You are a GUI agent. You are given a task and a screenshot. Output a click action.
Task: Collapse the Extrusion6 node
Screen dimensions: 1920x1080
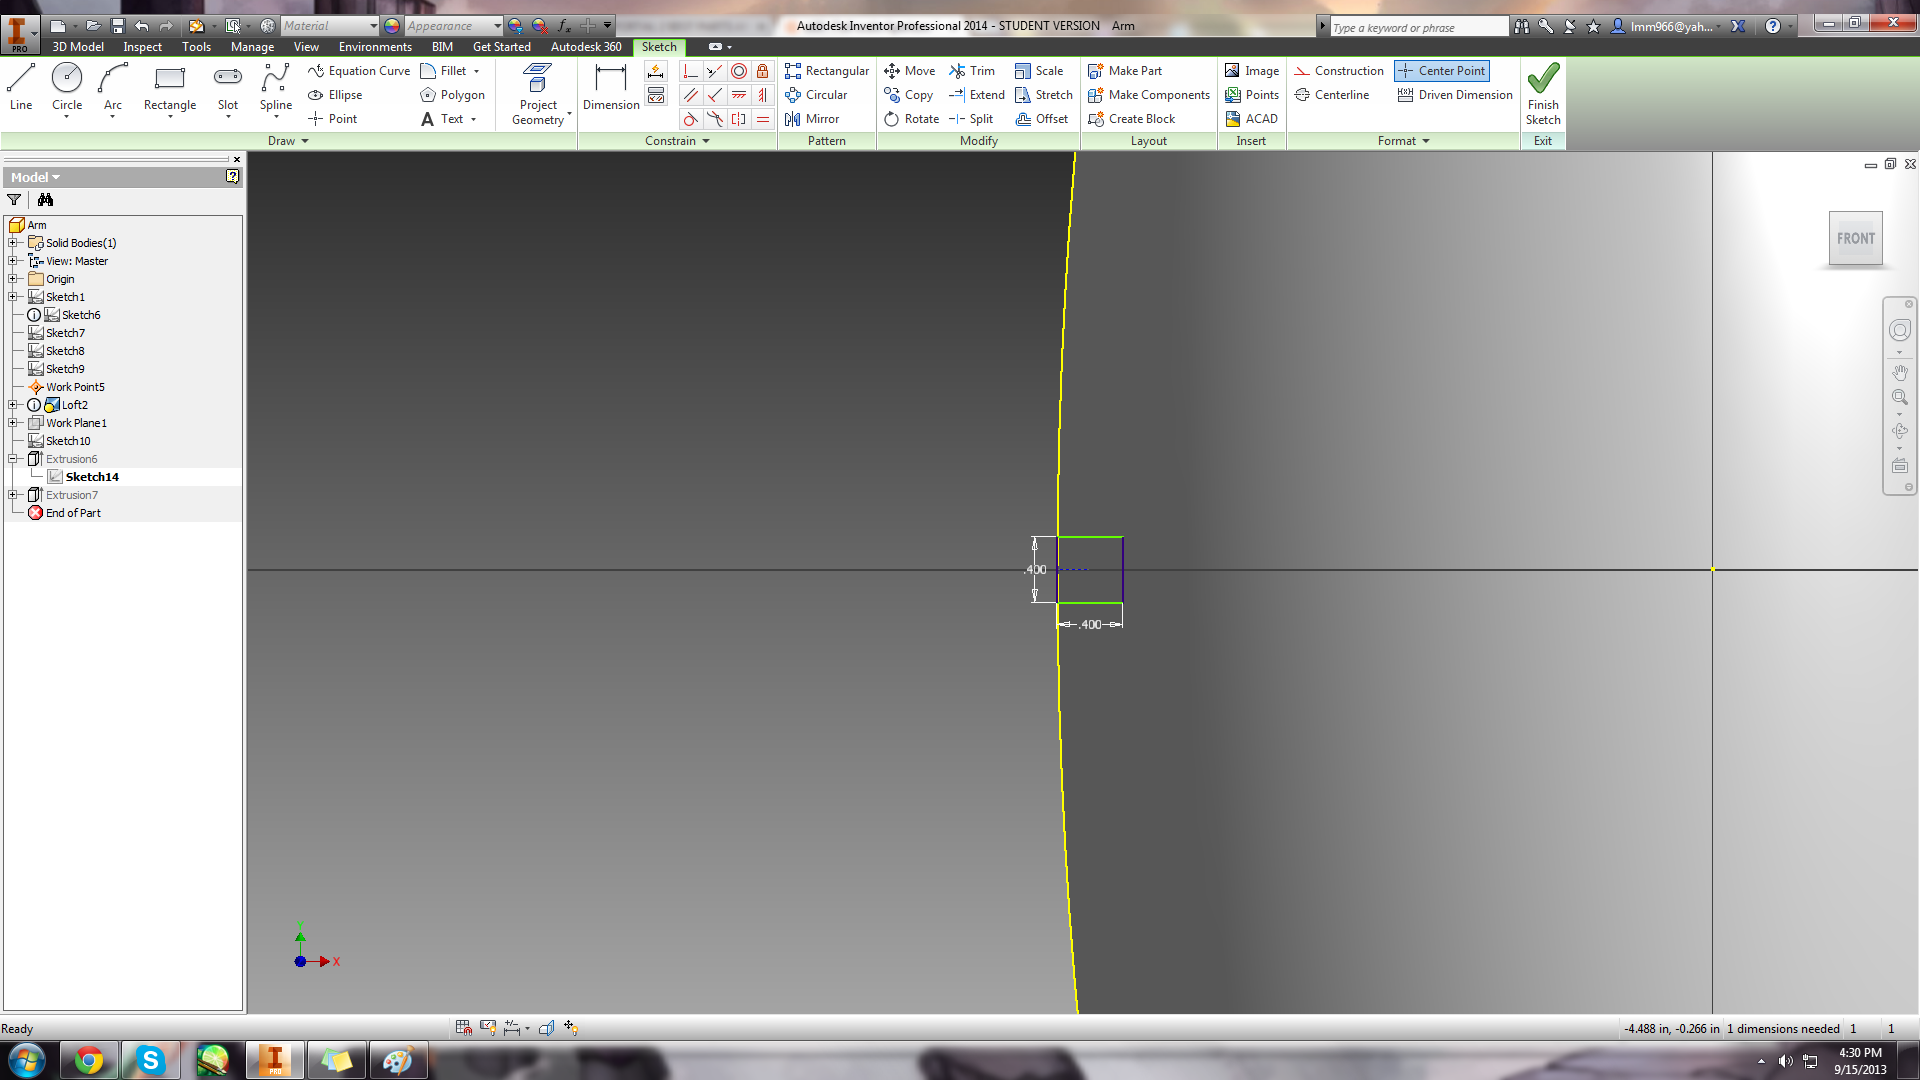click(x=13, y=459)
